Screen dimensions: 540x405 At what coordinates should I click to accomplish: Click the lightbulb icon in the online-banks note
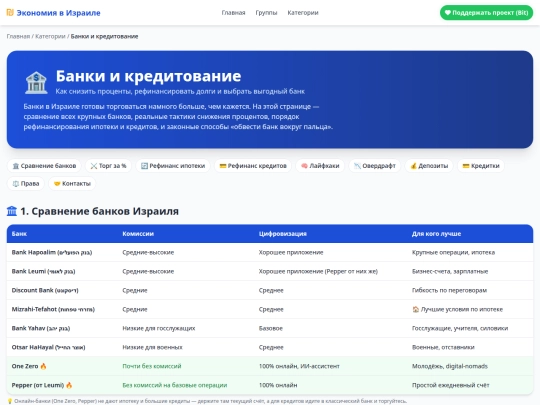tap(10, 401)
